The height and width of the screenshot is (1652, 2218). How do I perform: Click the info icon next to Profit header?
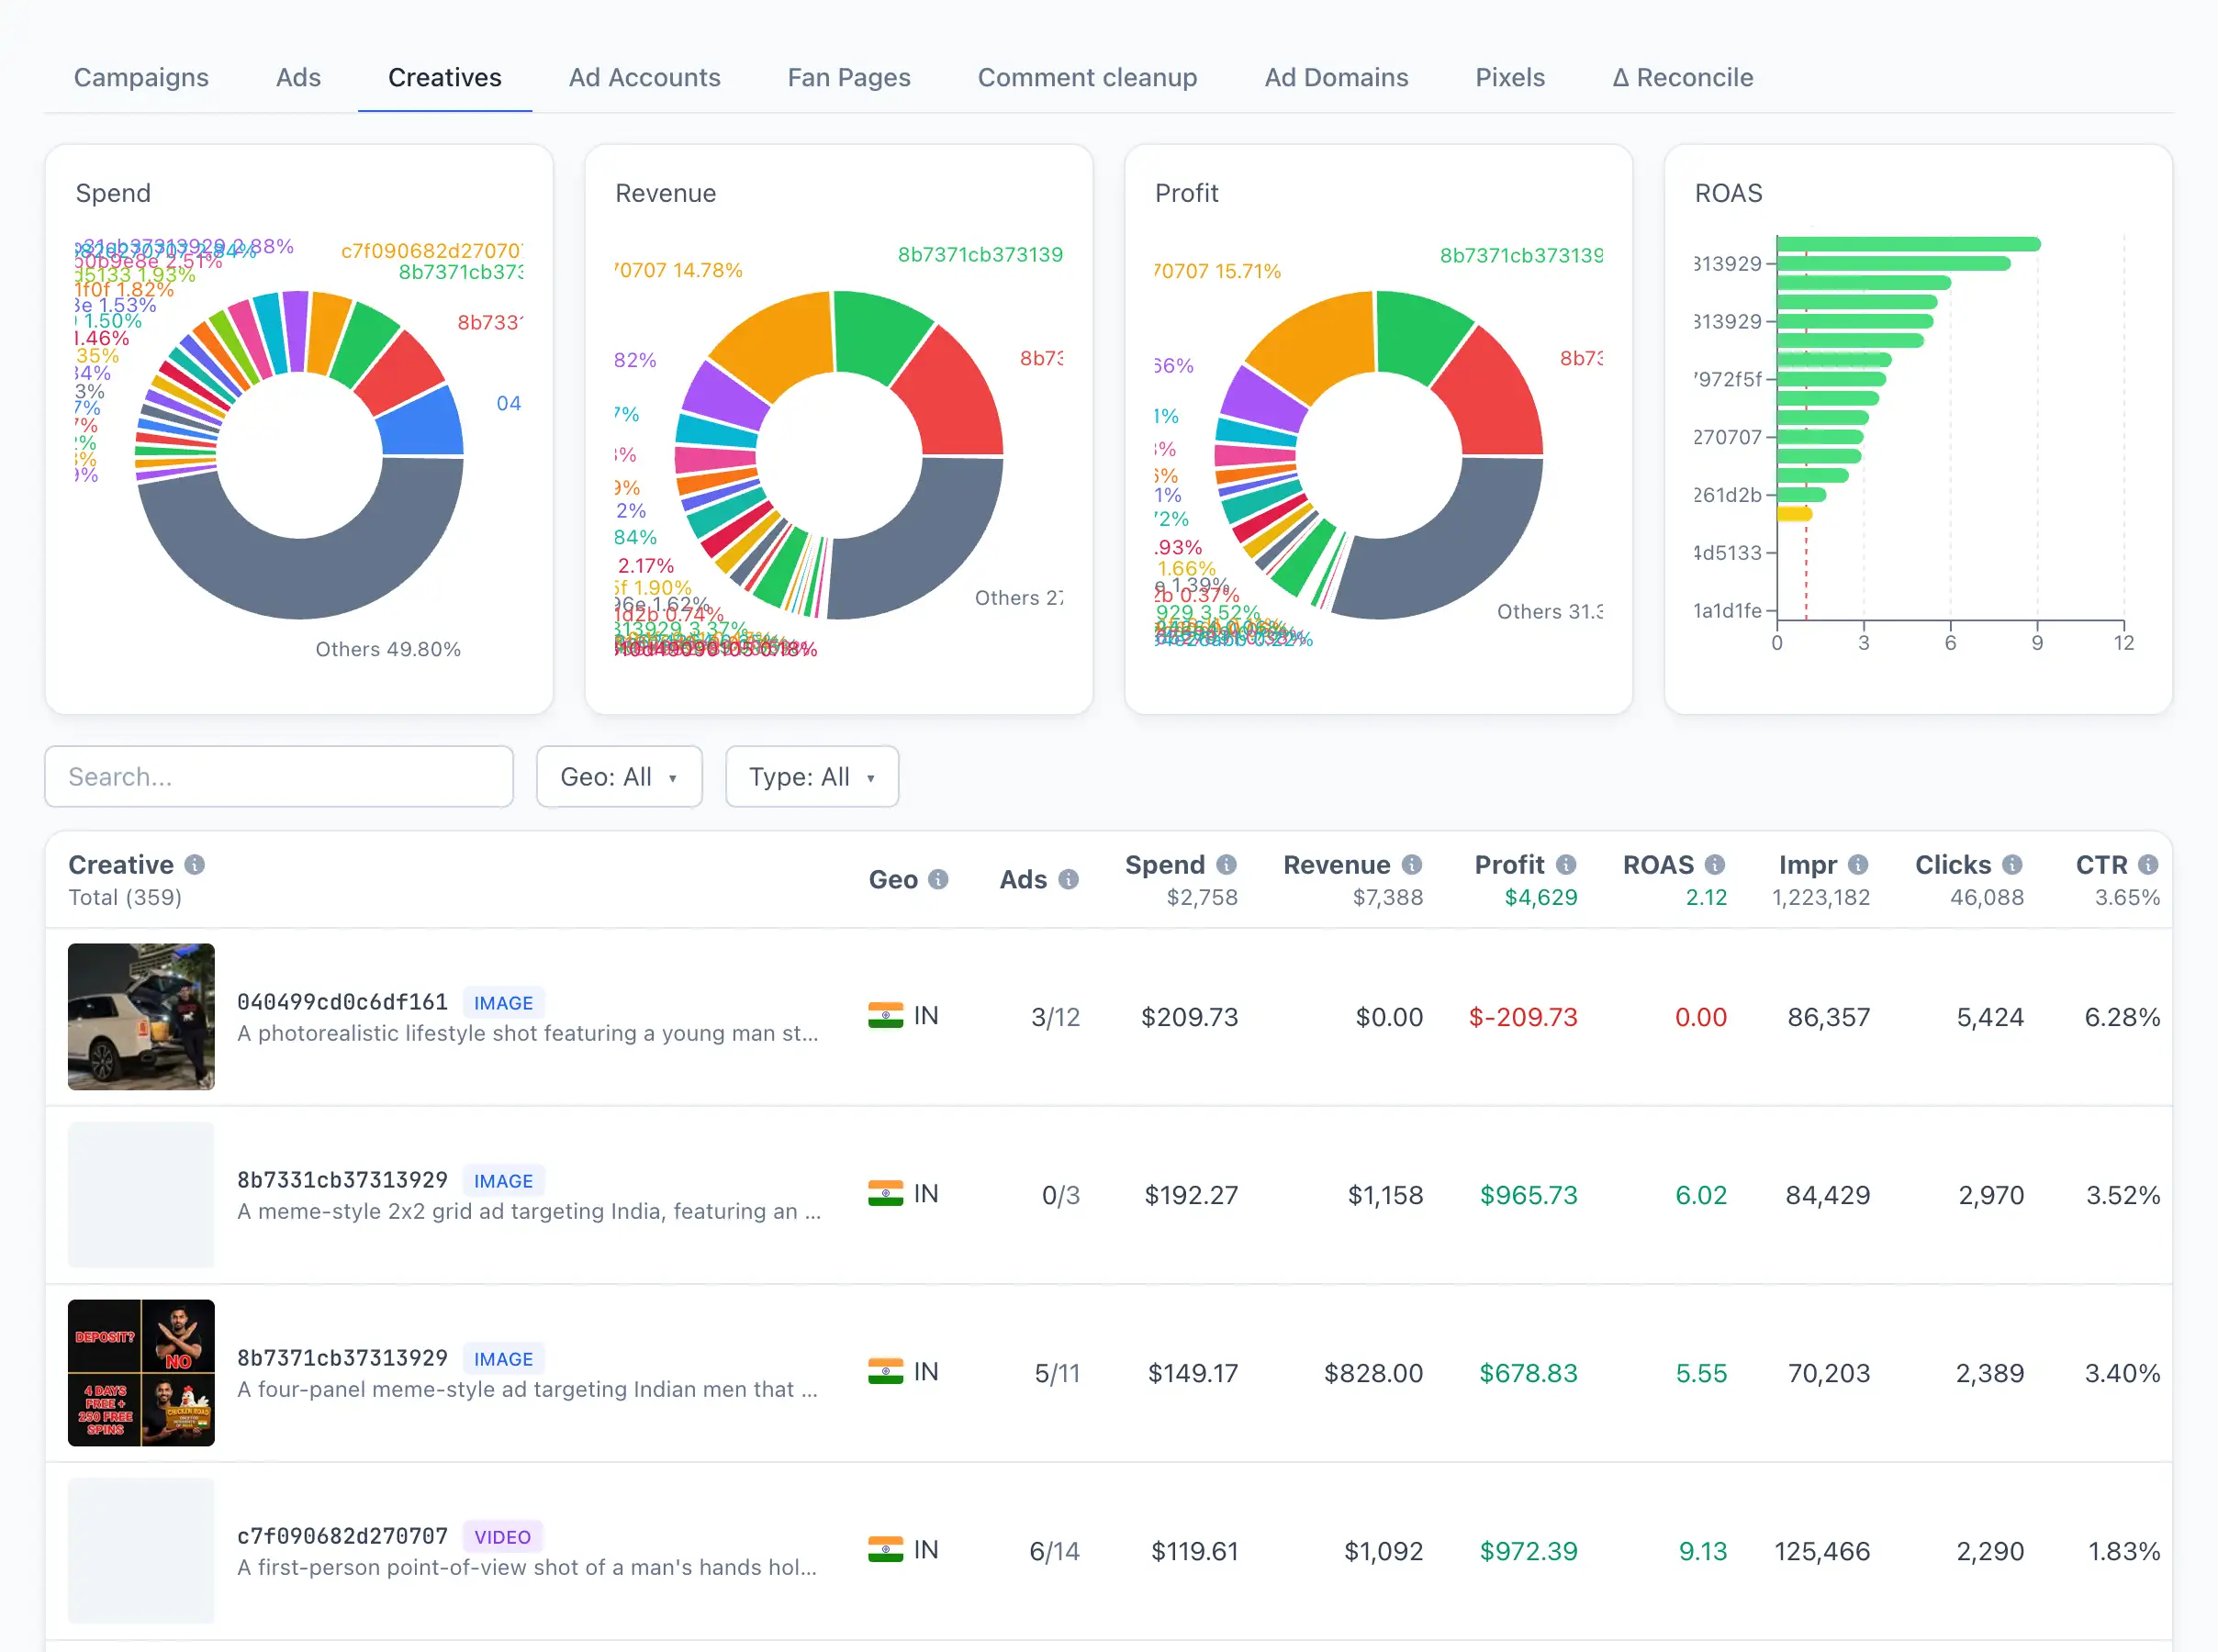1567,865
